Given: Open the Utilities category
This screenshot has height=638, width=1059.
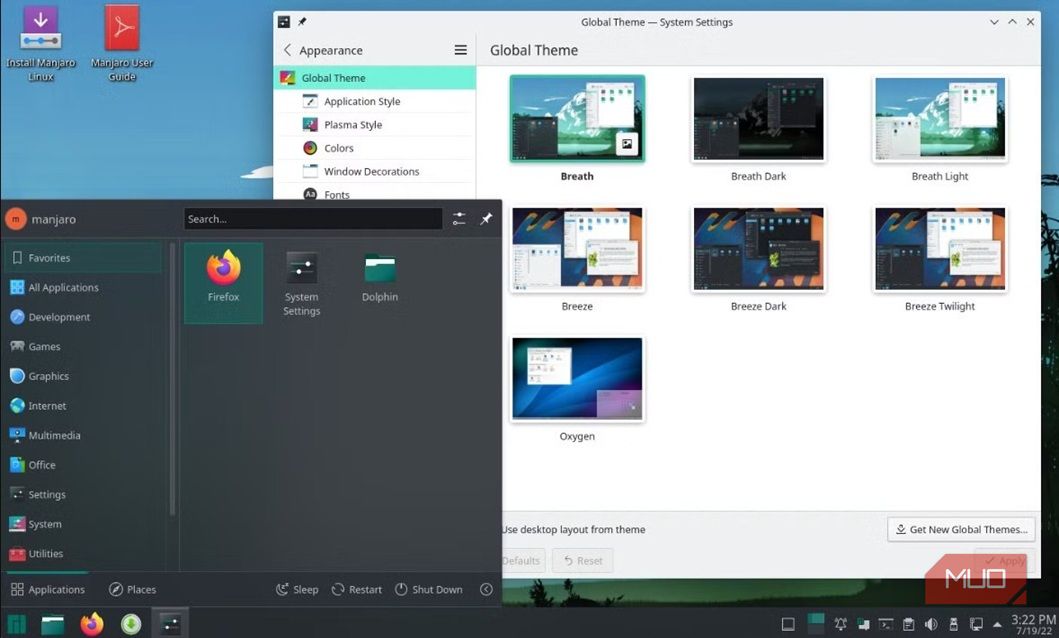Looking at the screenshot, I should point(84,554).
